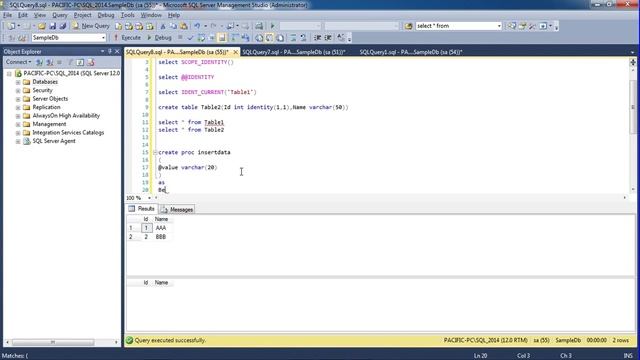The width and height of the screenshot is (640, 360).
Task: Open the View menu
Action: [40, 15]
